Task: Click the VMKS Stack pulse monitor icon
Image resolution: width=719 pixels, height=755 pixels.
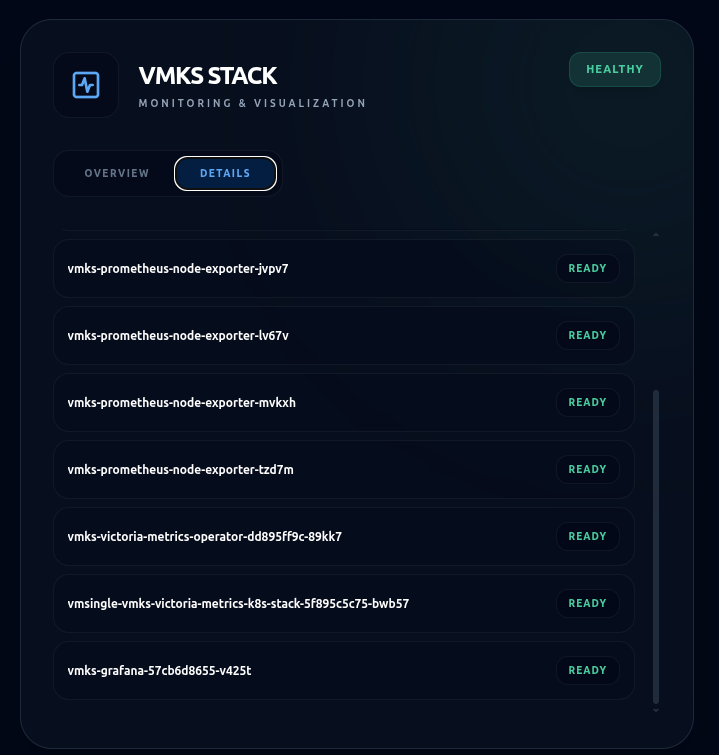Action: [86, 85]
